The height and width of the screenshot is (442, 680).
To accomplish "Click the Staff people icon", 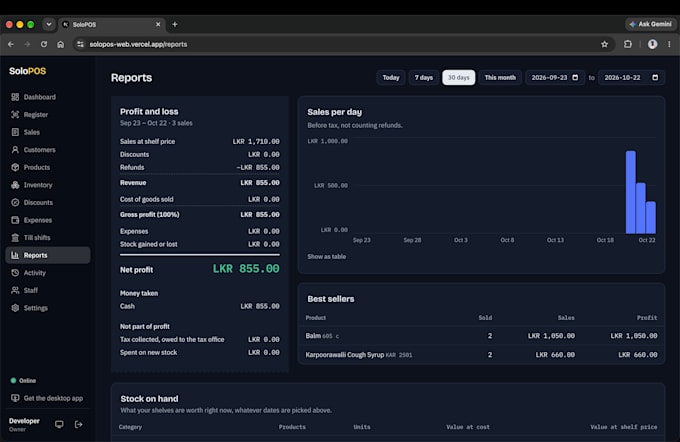I will (x=15, y=290).
